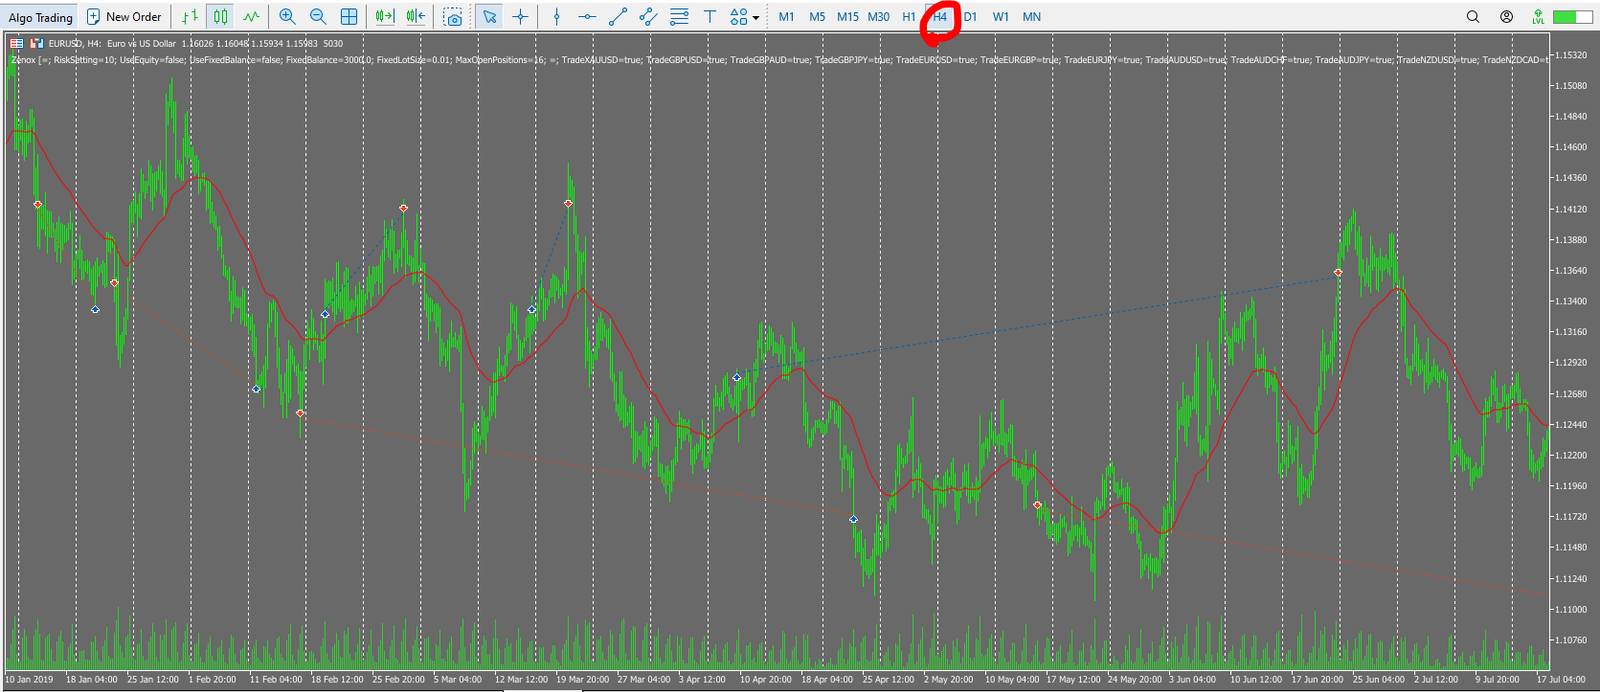Image resolution: width=1600 pixels, height=692 pixels.
Task: Click the '25 Jun 04:00' time axis label
Action: coord(1379,680)
